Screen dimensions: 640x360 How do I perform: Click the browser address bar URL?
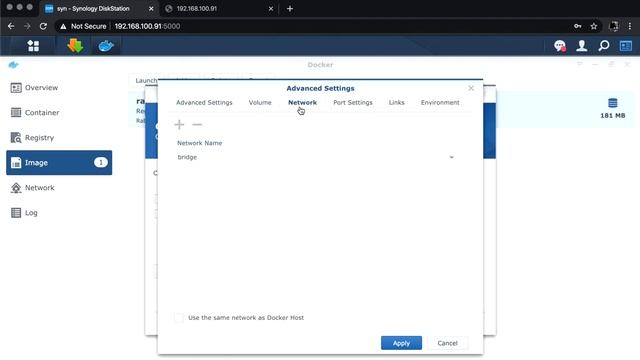(x=147, y=26)
